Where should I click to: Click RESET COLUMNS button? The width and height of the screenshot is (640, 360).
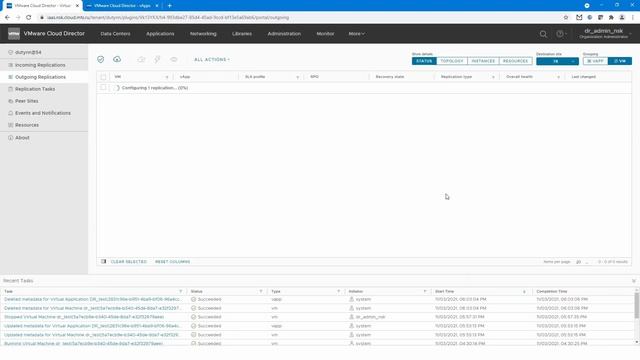tap(172, 262)
